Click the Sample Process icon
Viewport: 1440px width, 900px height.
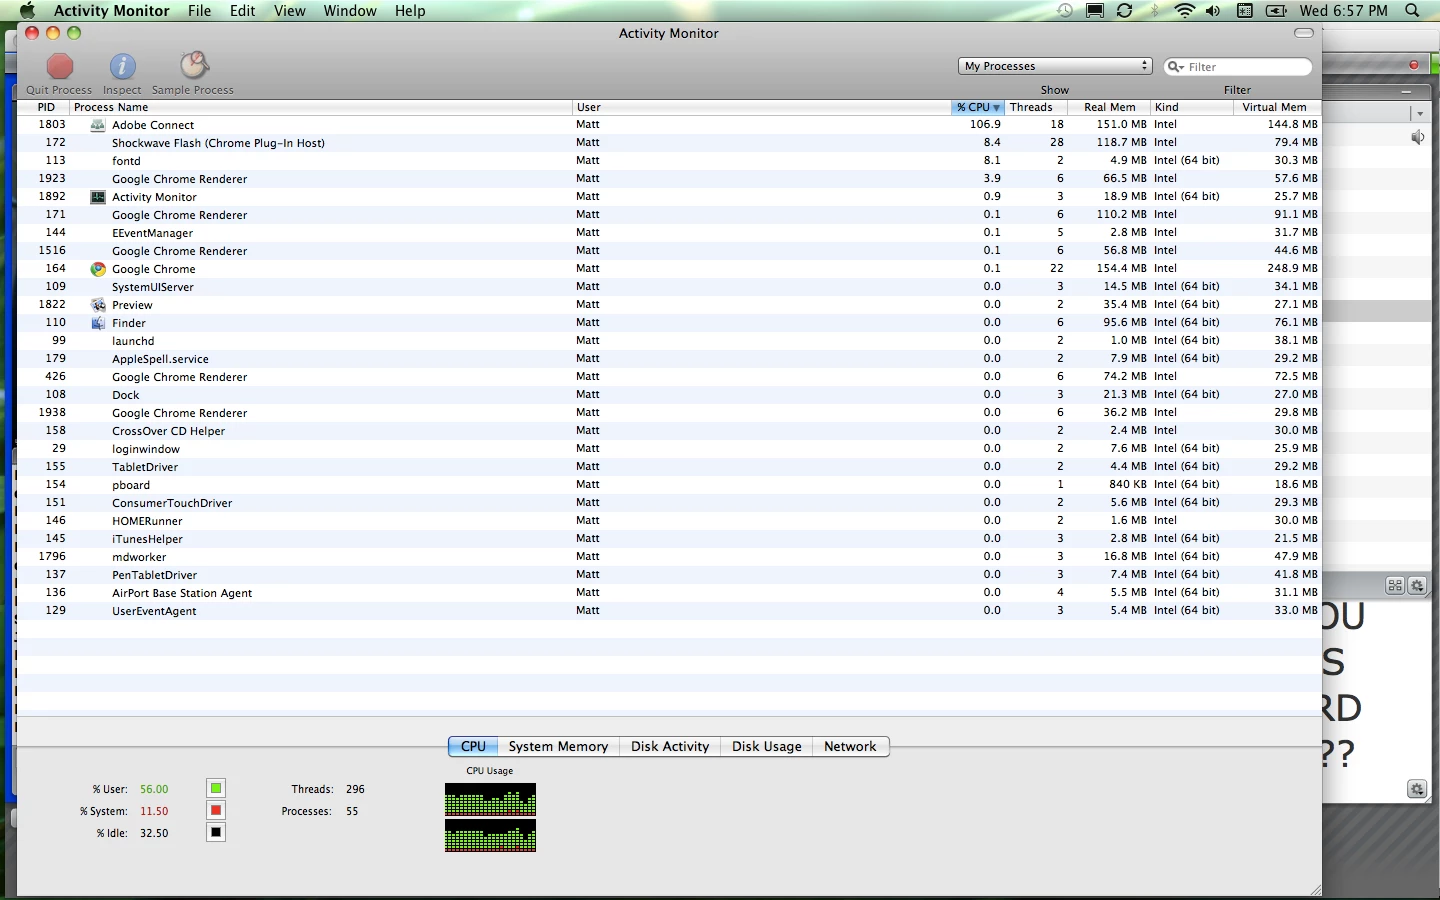[193, 66]
